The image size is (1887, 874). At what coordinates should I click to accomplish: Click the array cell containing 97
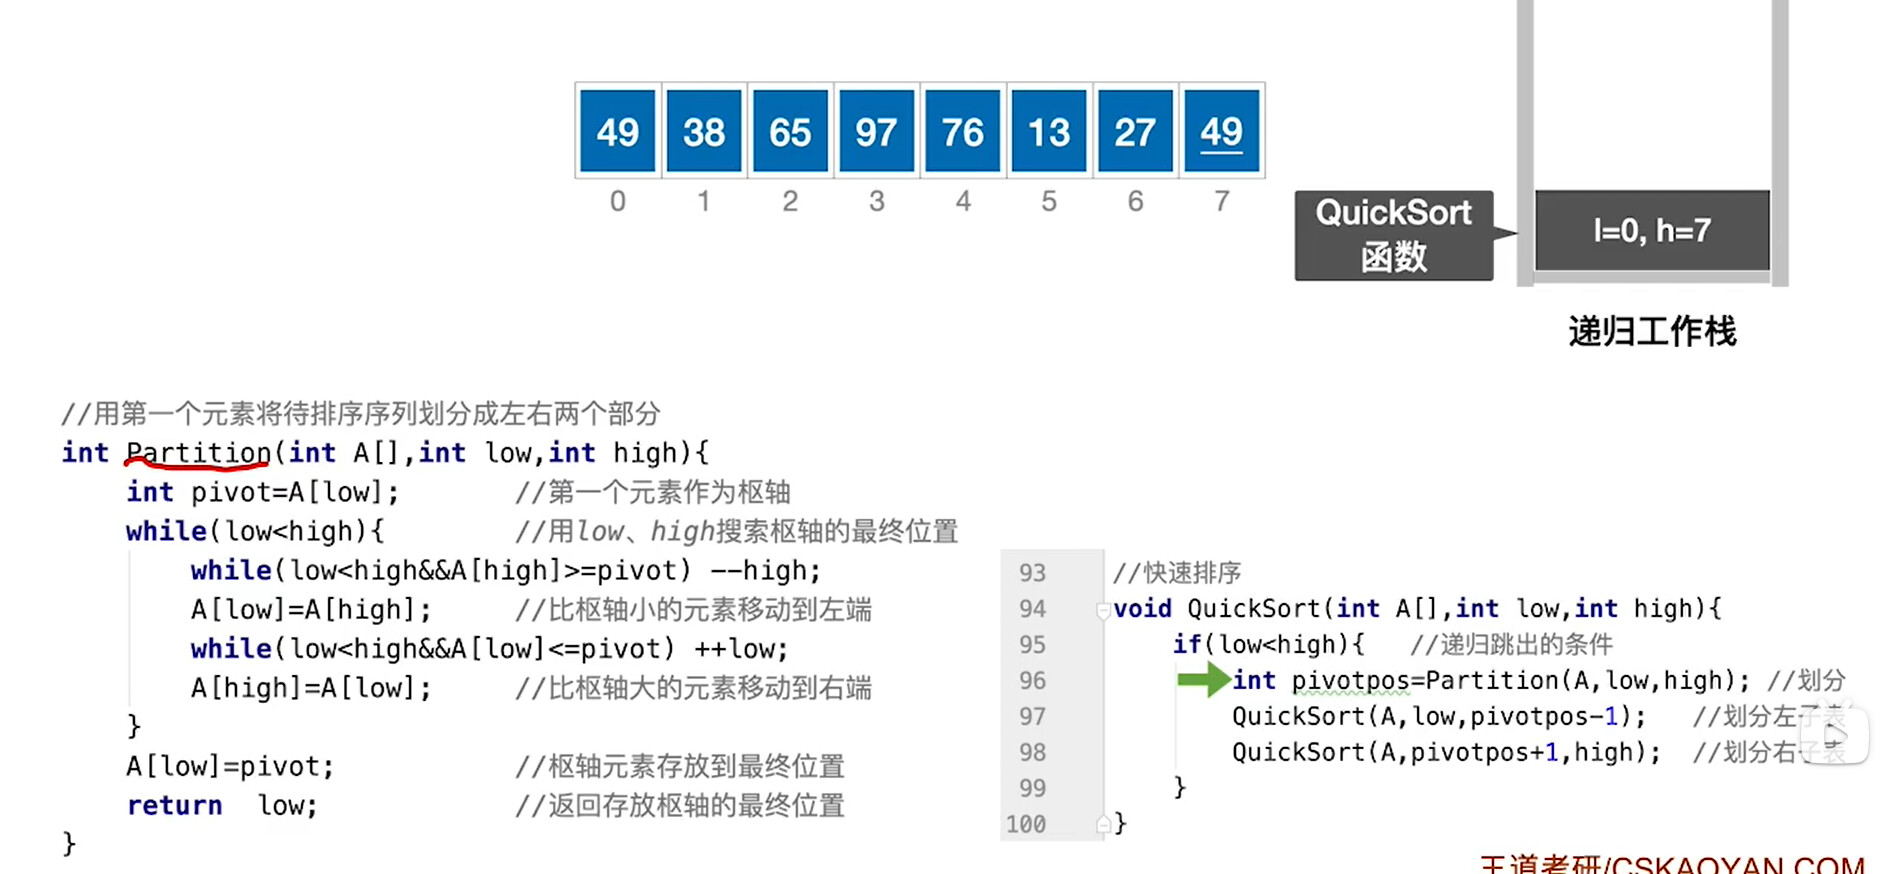(x=876, y=131)
